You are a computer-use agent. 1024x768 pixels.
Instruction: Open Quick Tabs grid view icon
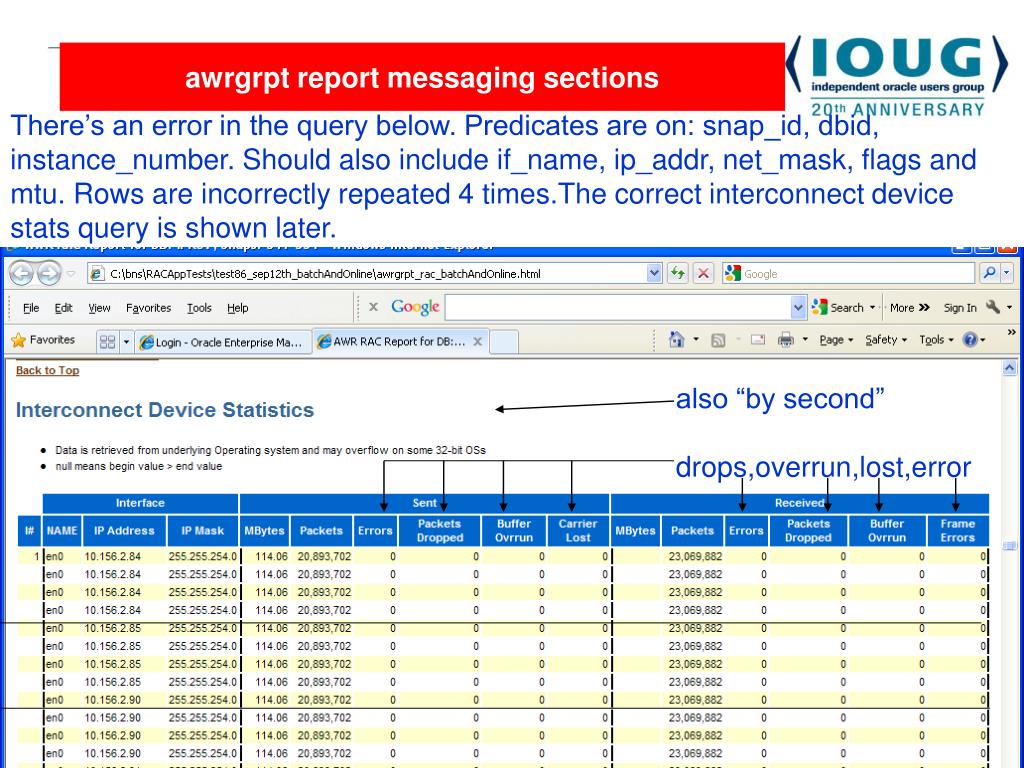tap(108, 342)
